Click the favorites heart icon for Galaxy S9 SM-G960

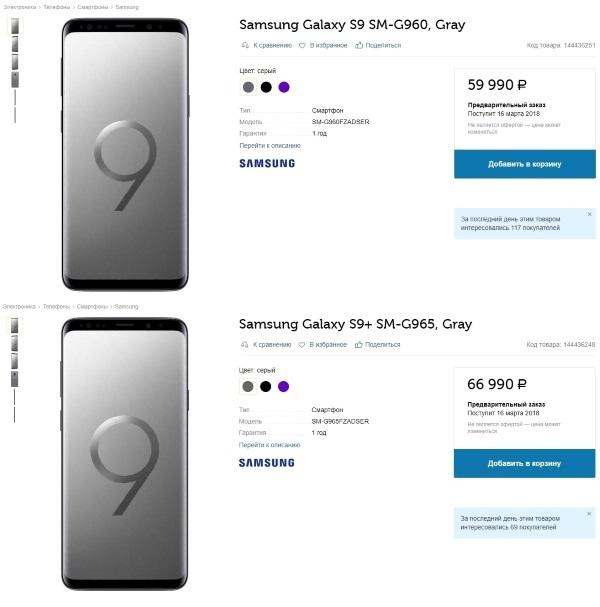point(302,45)
